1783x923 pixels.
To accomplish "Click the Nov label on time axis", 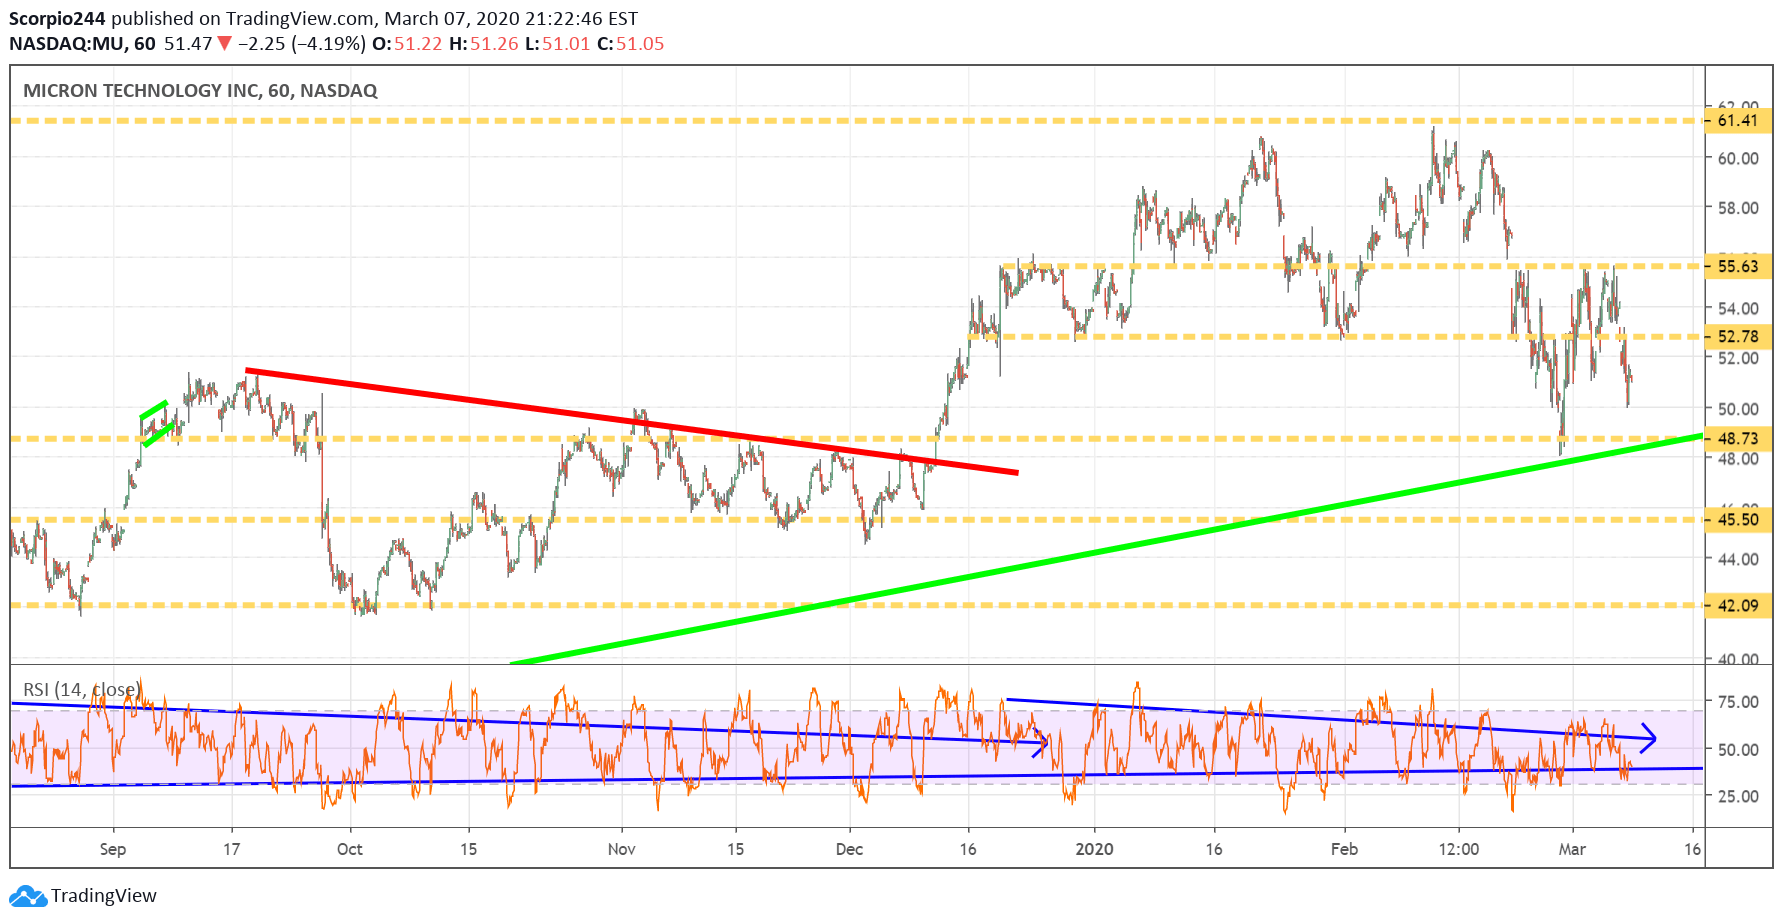I will pos(621,849).
